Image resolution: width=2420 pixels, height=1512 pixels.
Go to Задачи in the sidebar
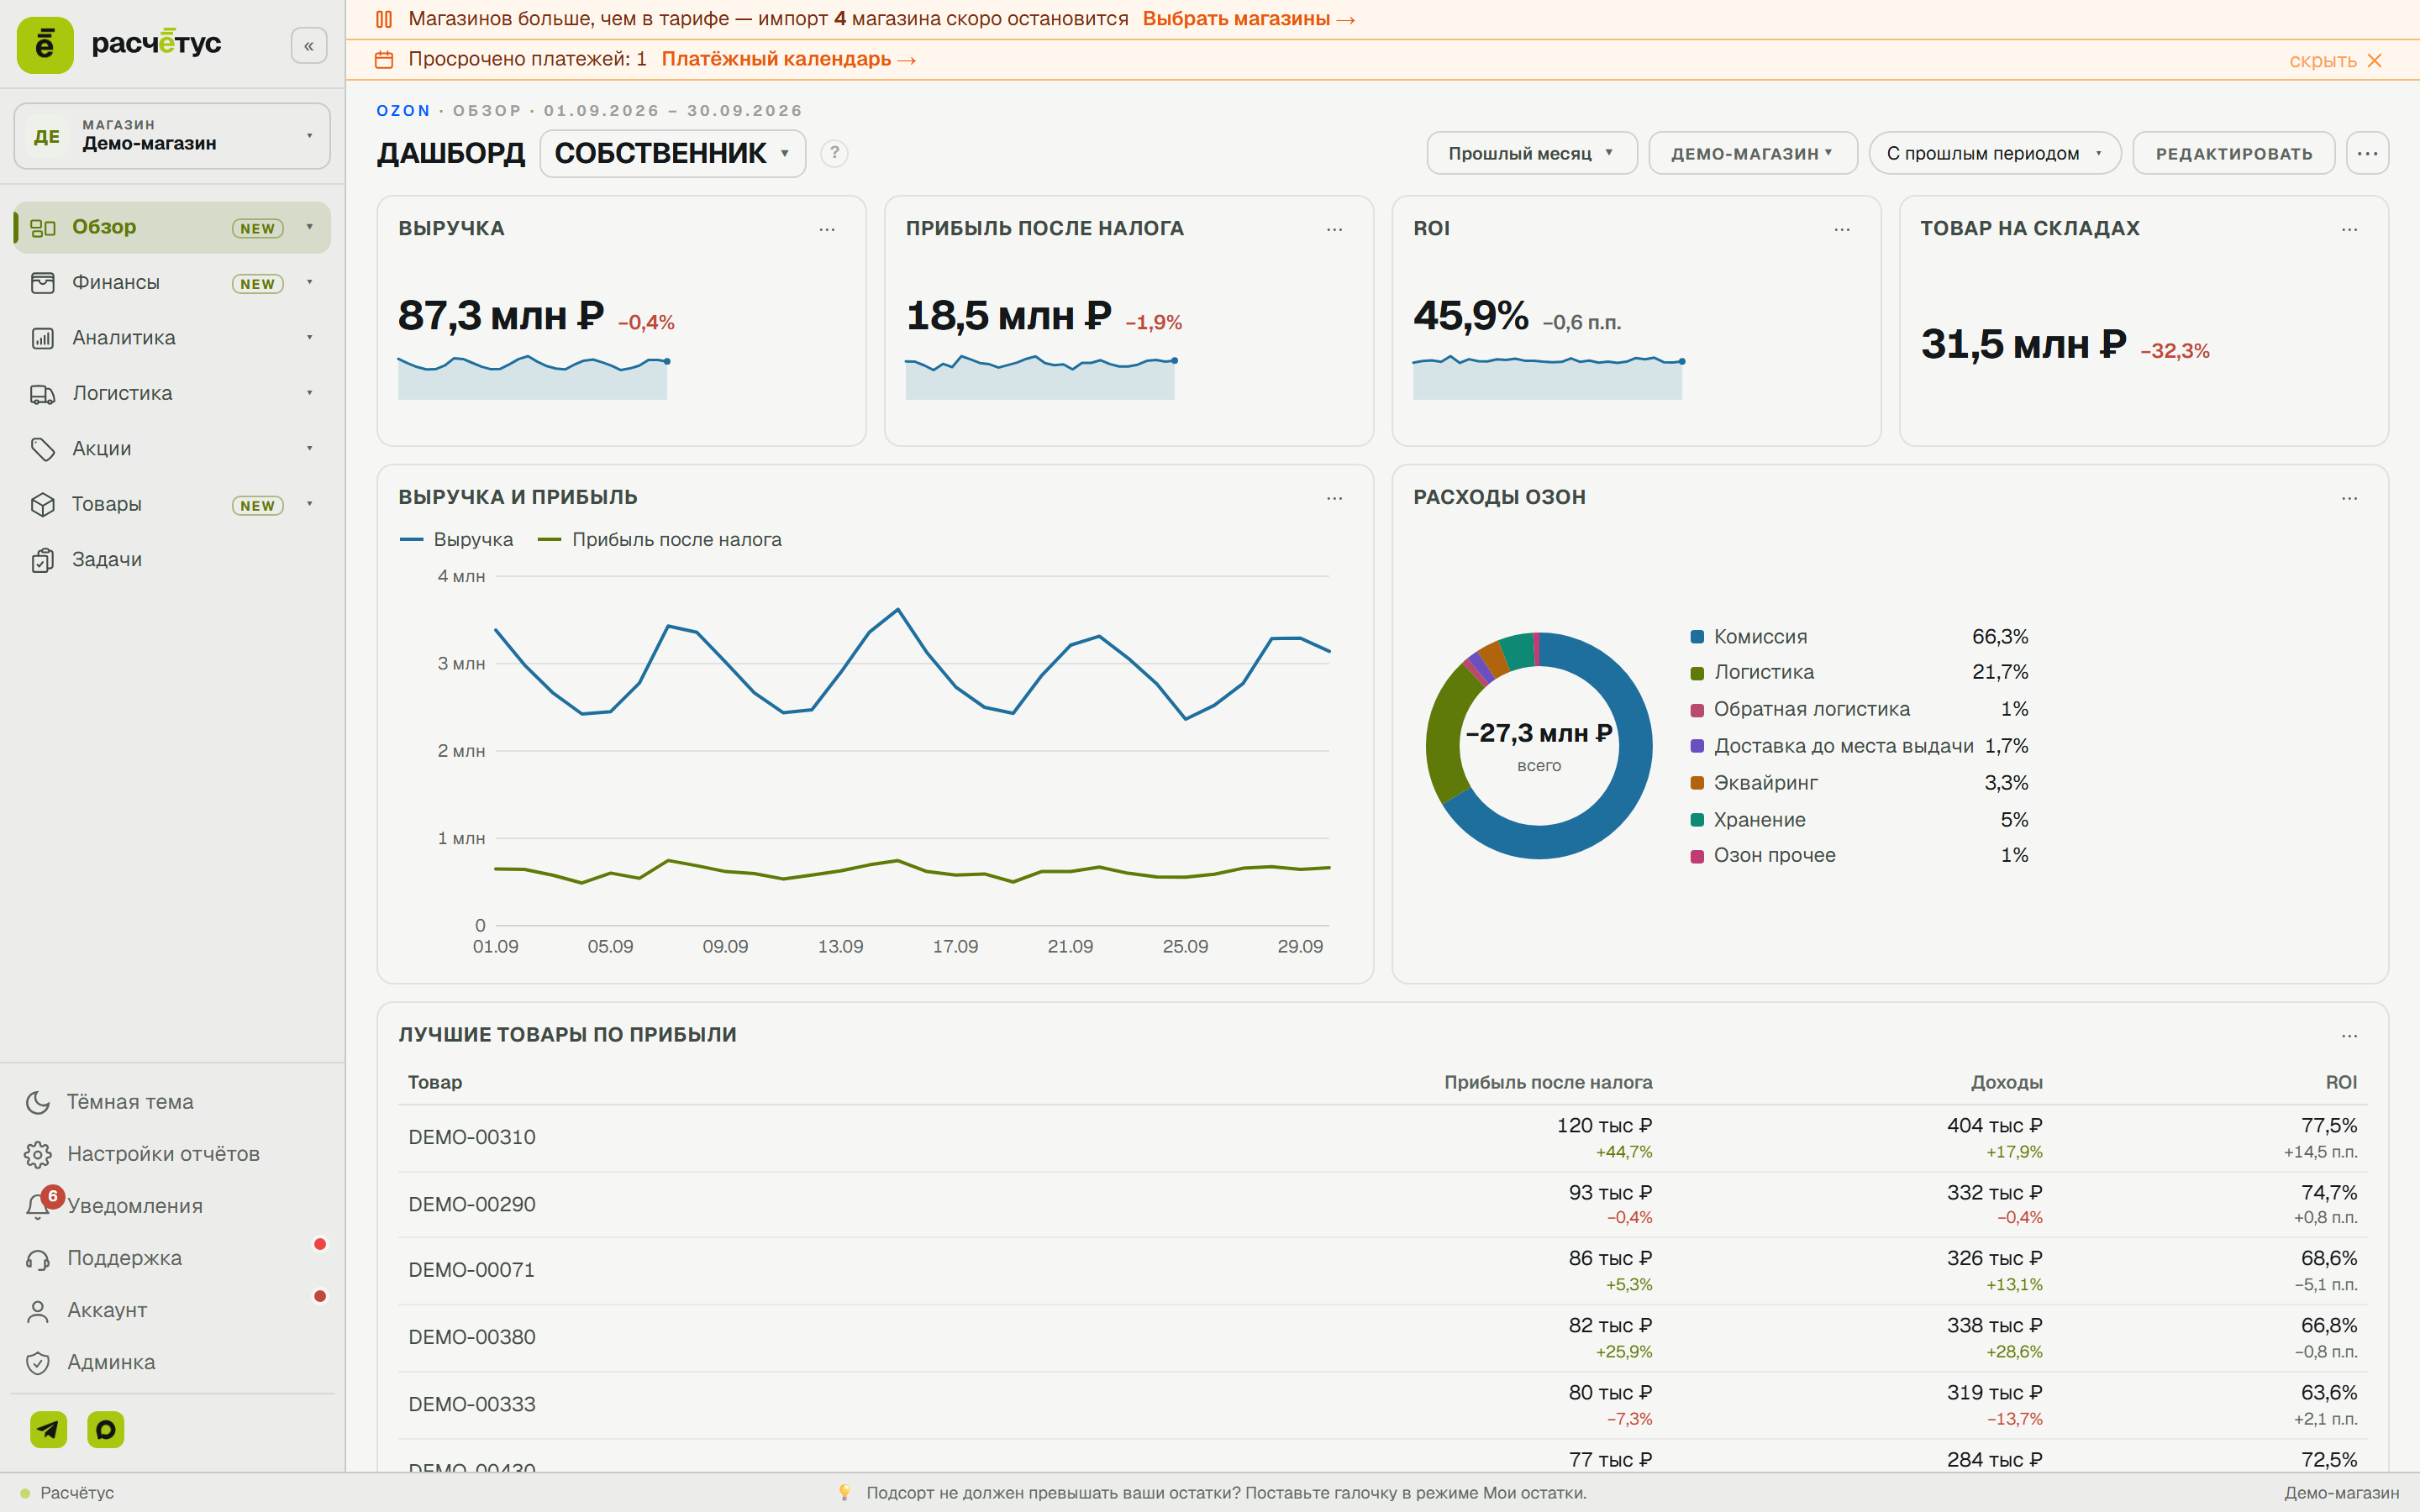point(172,560)
